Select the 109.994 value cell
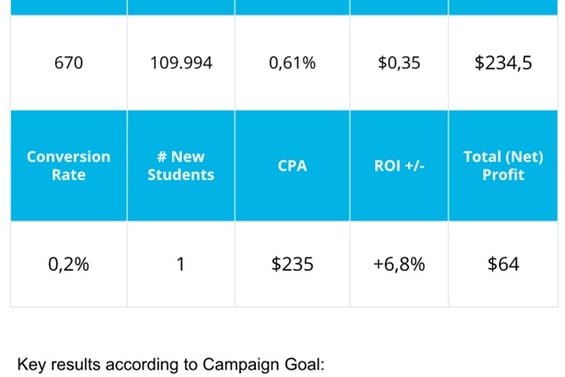This screenshot has width=565, height=377. tap(181, 63)
